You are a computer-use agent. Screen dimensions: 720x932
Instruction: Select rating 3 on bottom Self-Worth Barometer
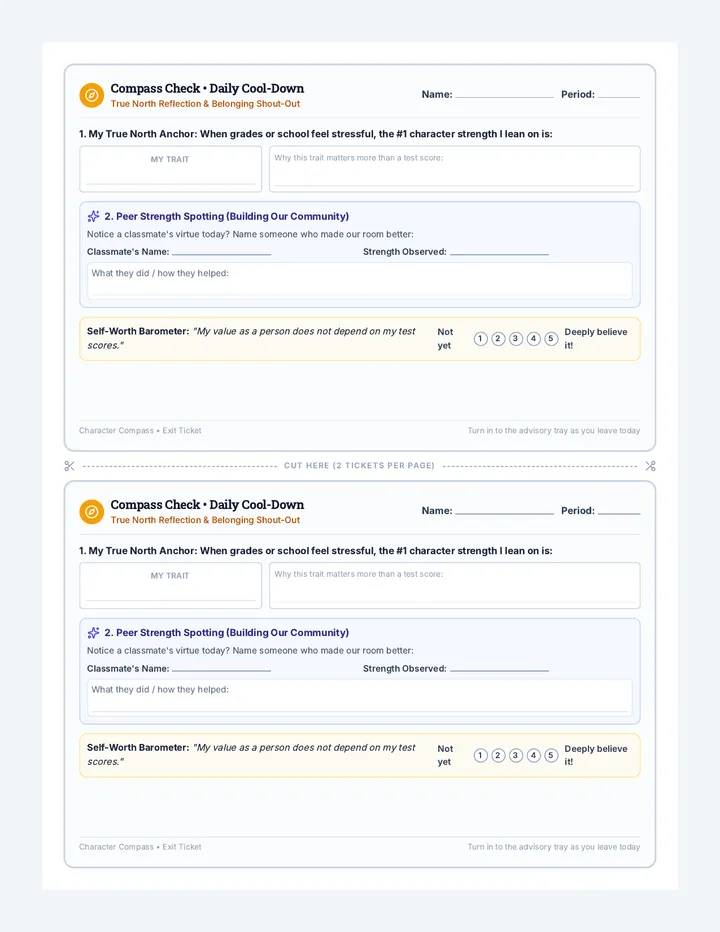click(515, 755)
